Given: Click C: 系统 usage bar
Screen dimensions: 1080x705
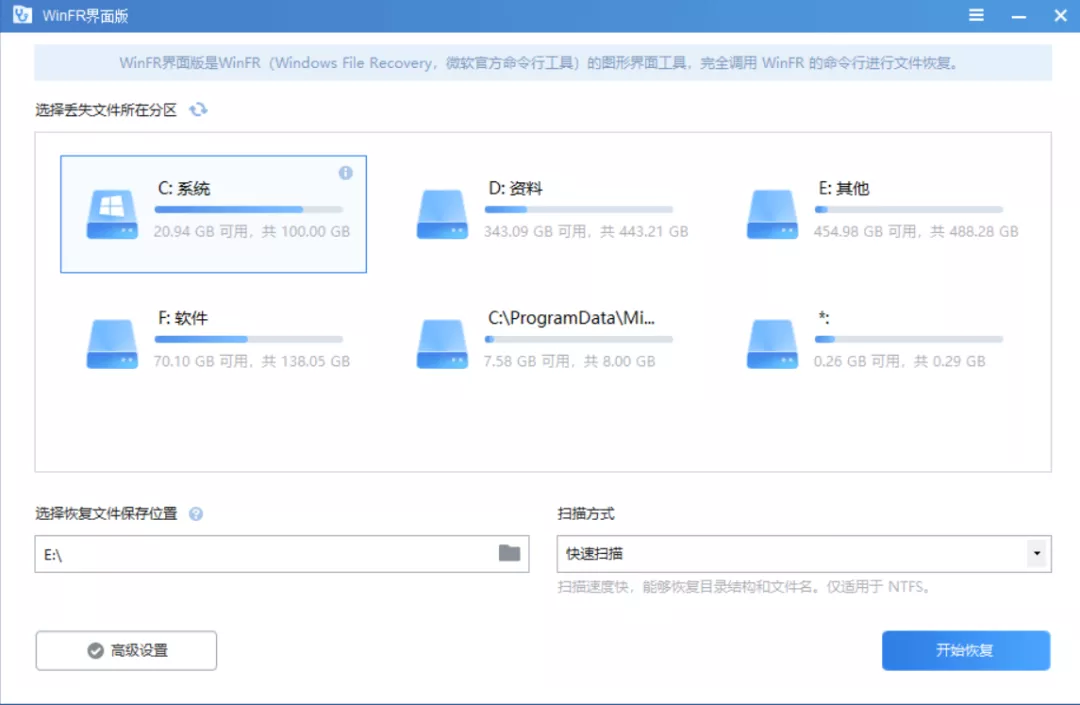Looking at the screenshot, I should coord(249,209).
